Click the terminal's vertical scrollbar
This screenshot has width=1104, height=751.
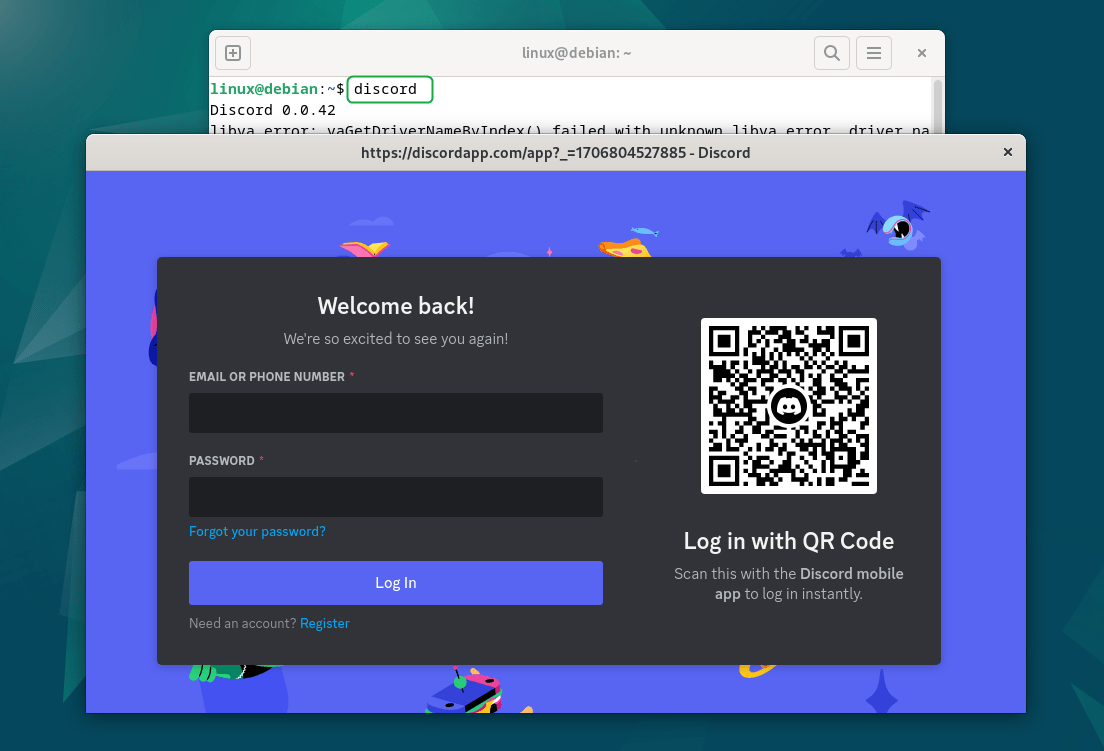[937, 105]
